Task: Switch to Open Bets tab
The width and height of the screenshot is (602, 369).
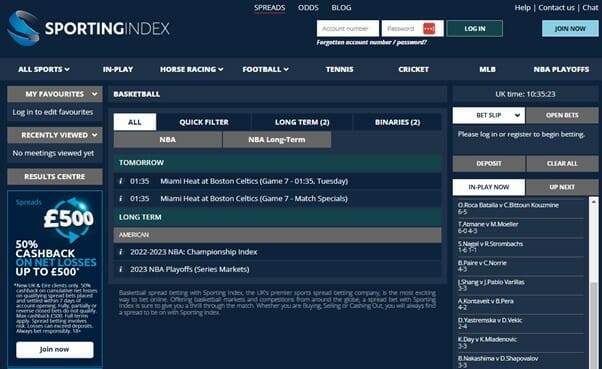Action: point(562,115)
